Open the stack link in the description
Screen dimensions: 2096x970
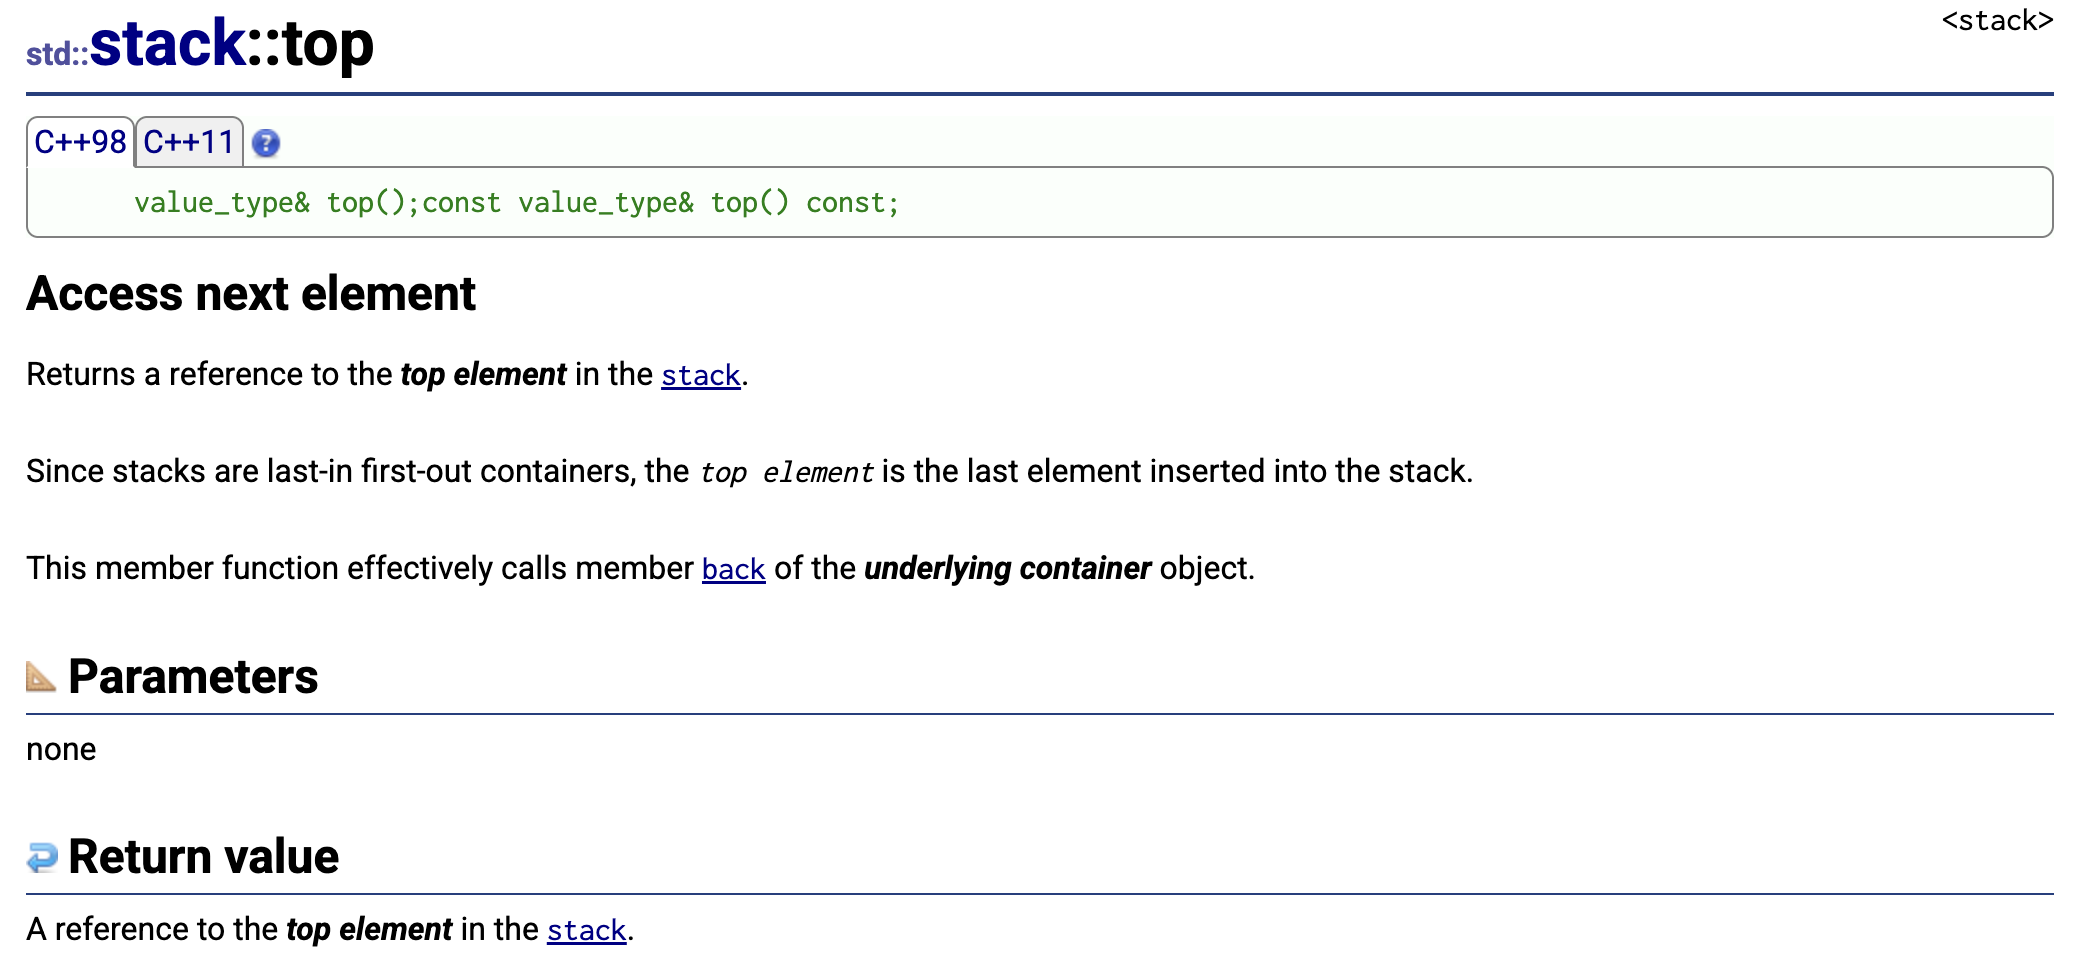coord(700,375)
